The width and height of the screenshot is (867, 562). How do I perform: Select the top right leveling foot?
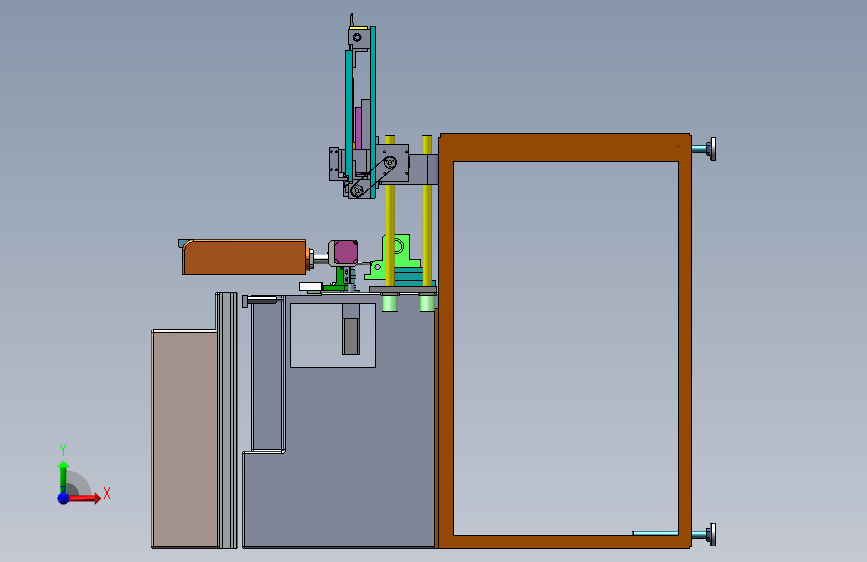click(704, 149)
